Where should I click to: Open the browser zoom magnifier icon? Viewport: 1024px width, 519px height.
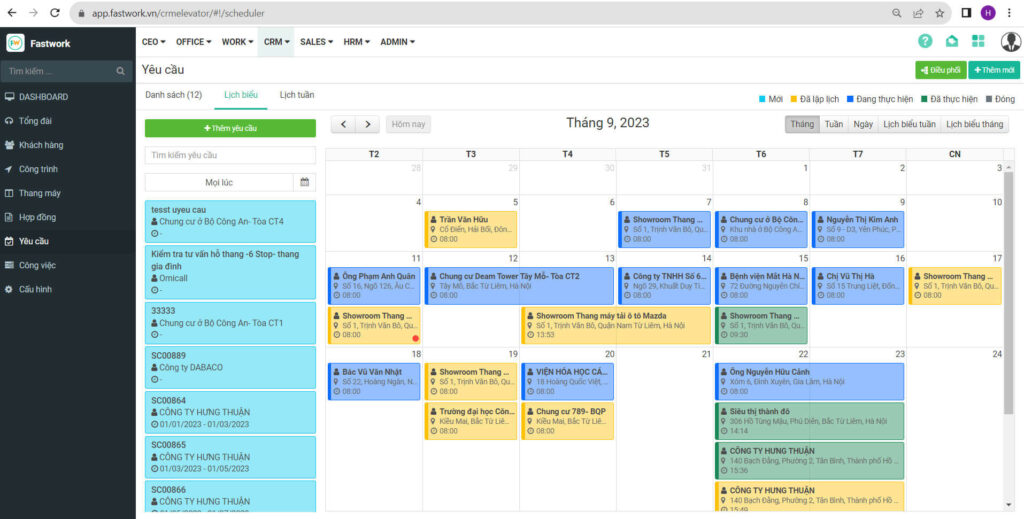pyautogui.click(x=897, y=13)
